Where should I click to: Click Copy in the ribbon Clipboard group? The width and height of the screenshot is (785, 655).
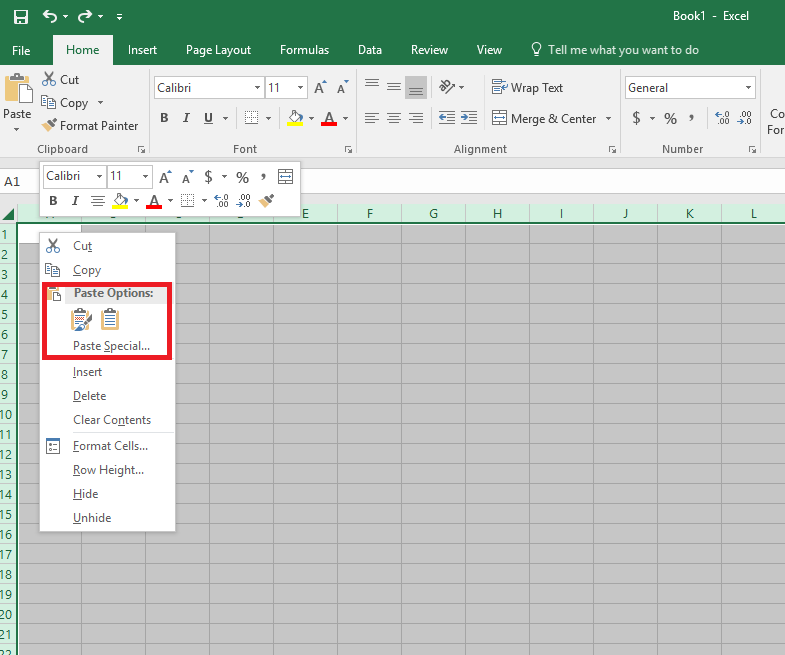65,103
